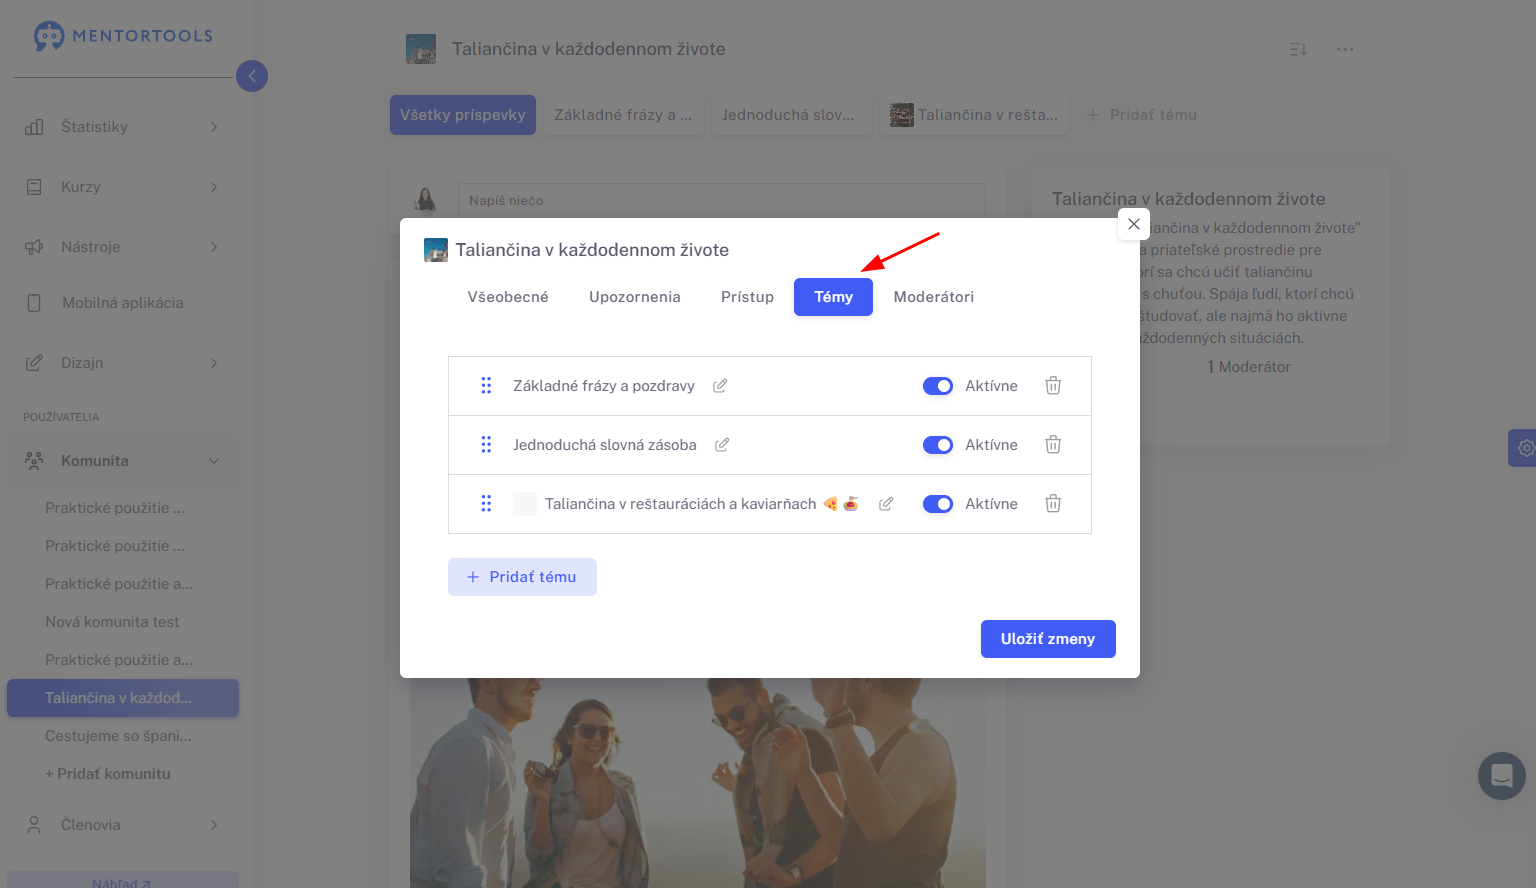Switch to the Moderátori tab
This screenshot has width=1536, height=888.
(x=934, y=297)
